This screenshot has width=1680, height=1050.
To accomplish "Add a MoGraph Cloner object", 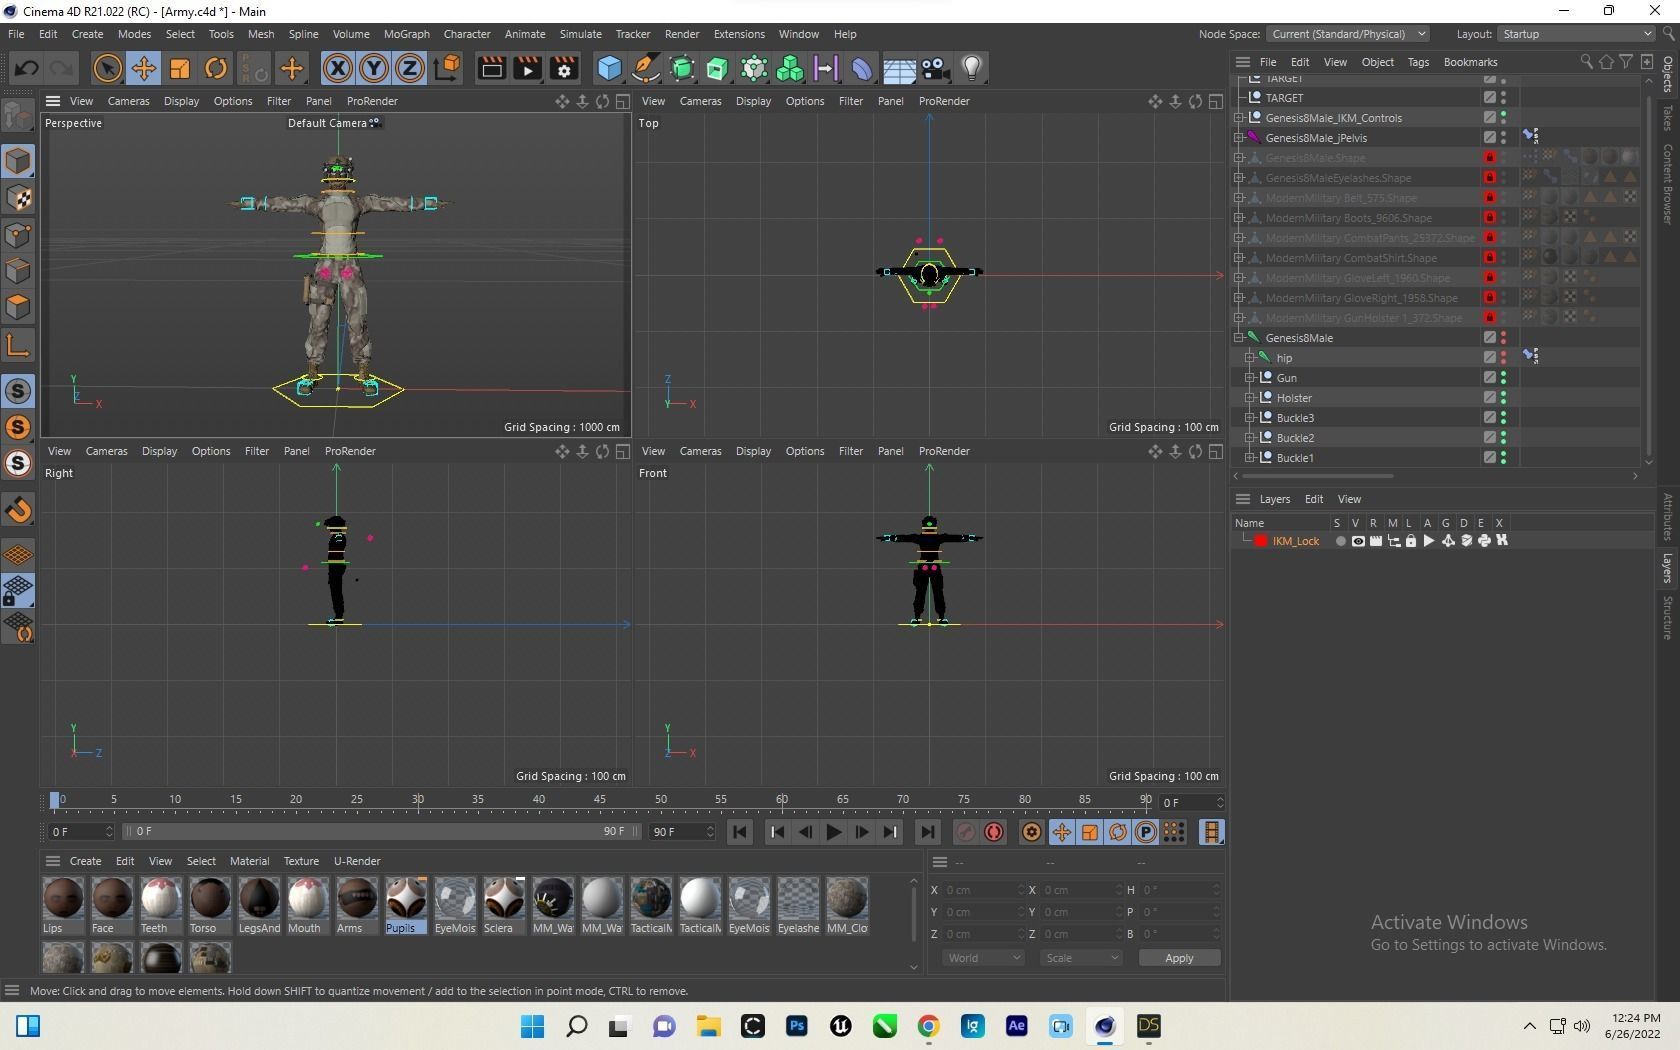I will 790,68.
